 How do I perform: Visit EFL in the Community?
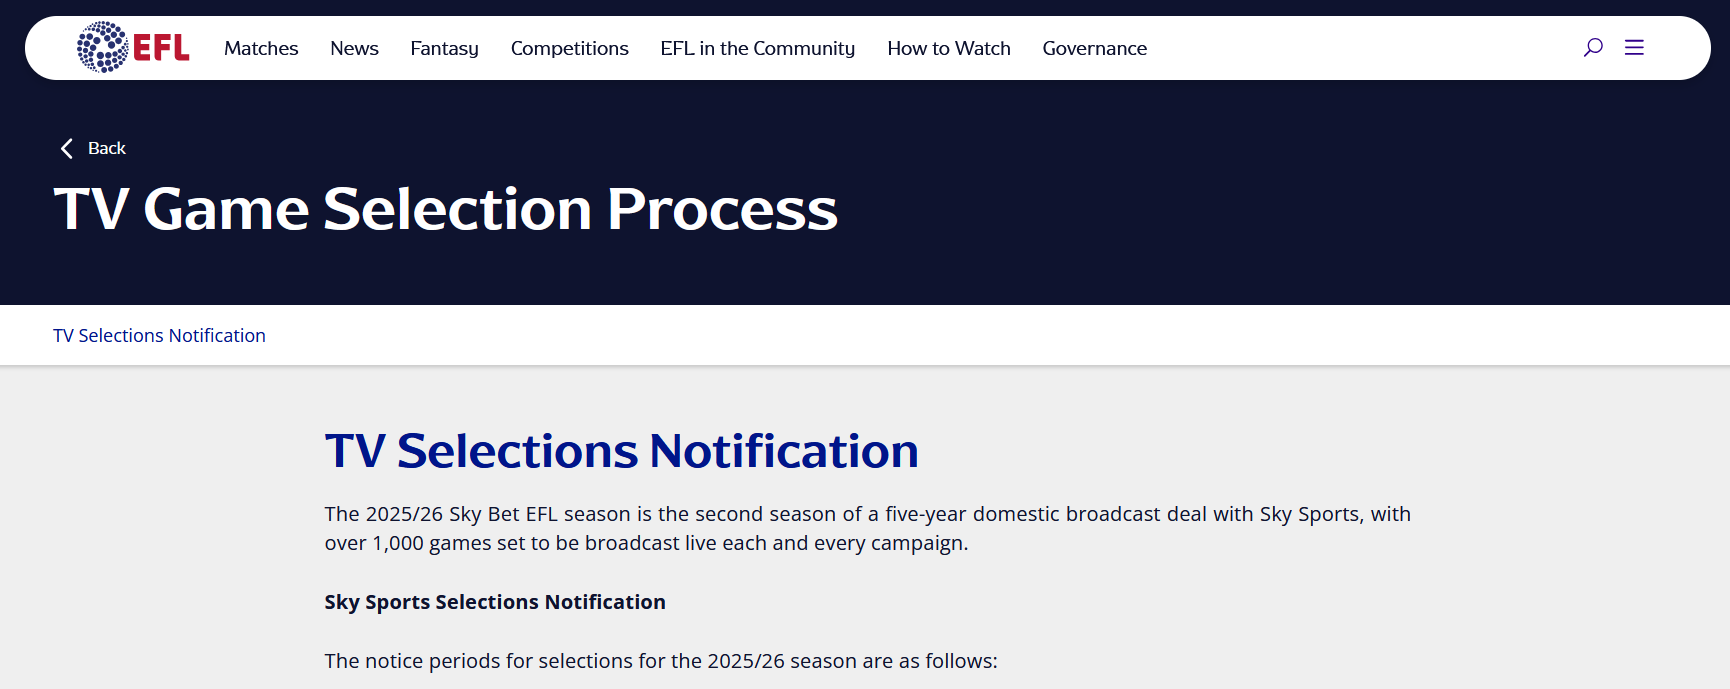[757, 48]
